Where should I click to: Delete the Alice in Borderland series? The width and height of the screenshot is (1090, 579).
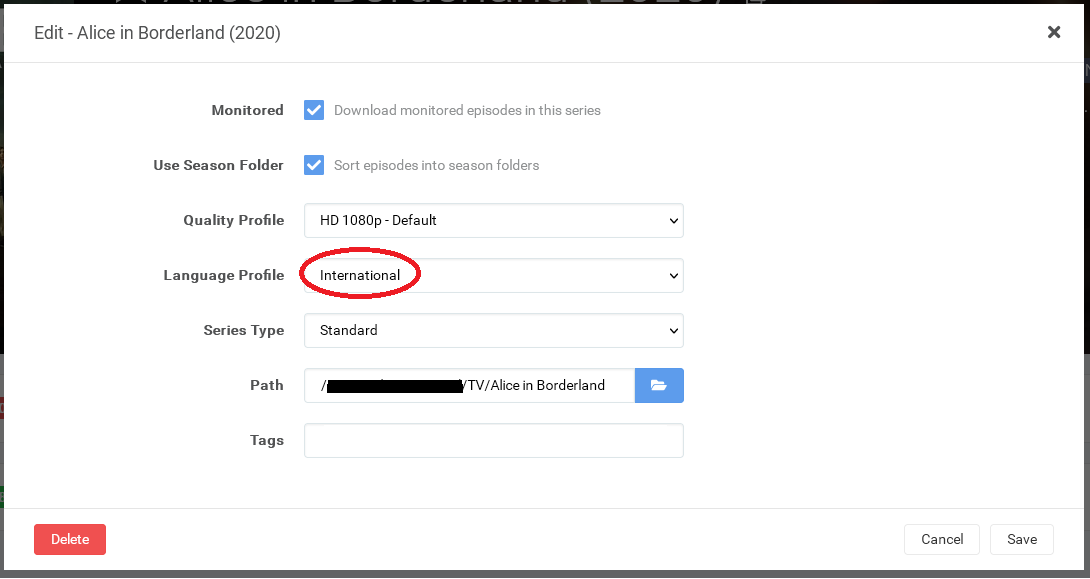[x=69, y=539]
